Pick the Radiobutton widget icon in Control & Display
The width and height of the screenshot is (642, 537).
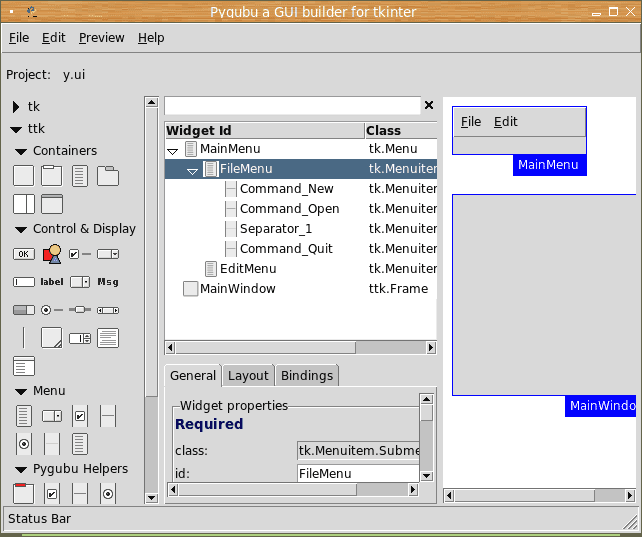click(52, 310)
